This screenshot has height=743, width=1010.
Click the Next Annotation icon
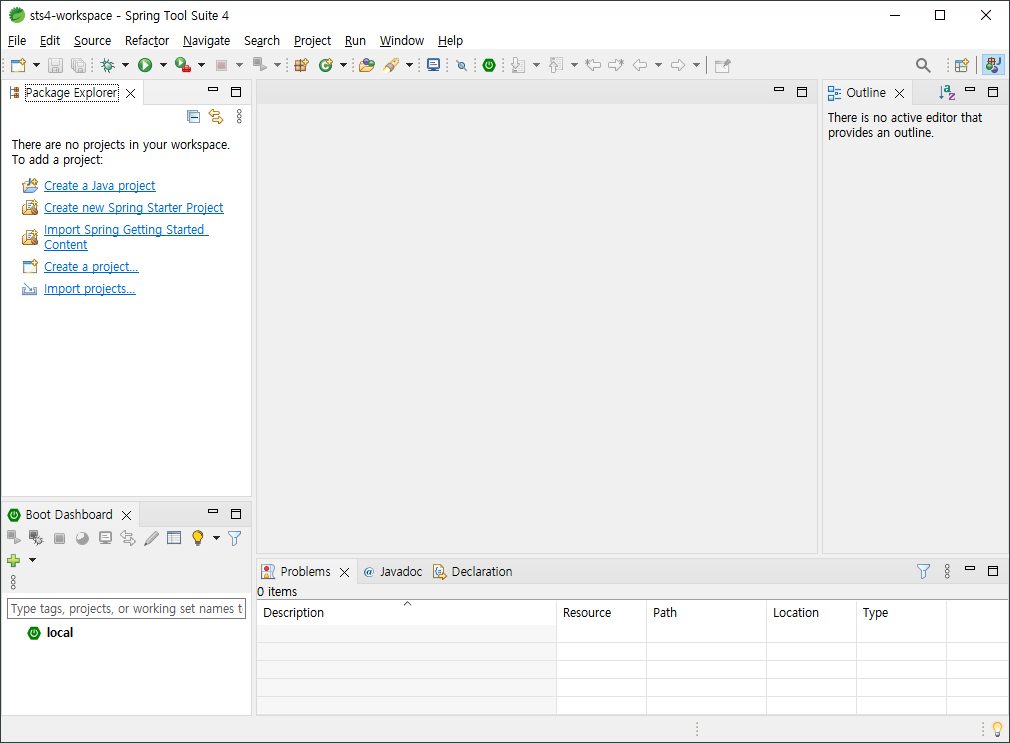point(518,65)
